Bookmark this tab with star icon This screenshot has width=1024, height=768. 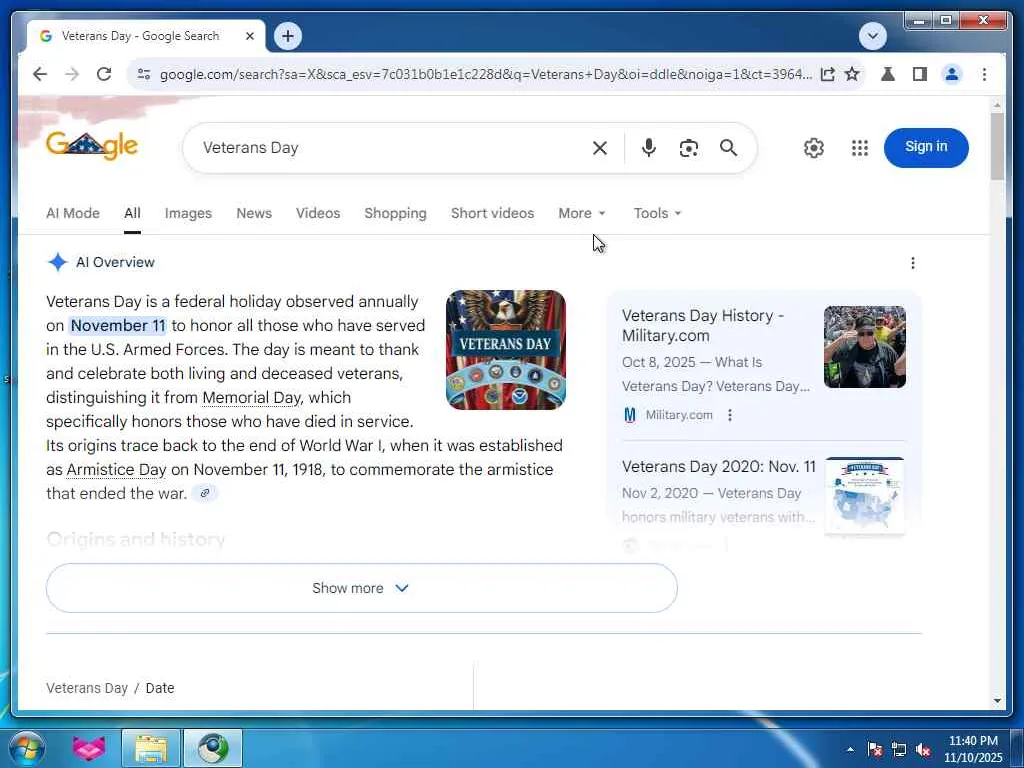[852, 74]
